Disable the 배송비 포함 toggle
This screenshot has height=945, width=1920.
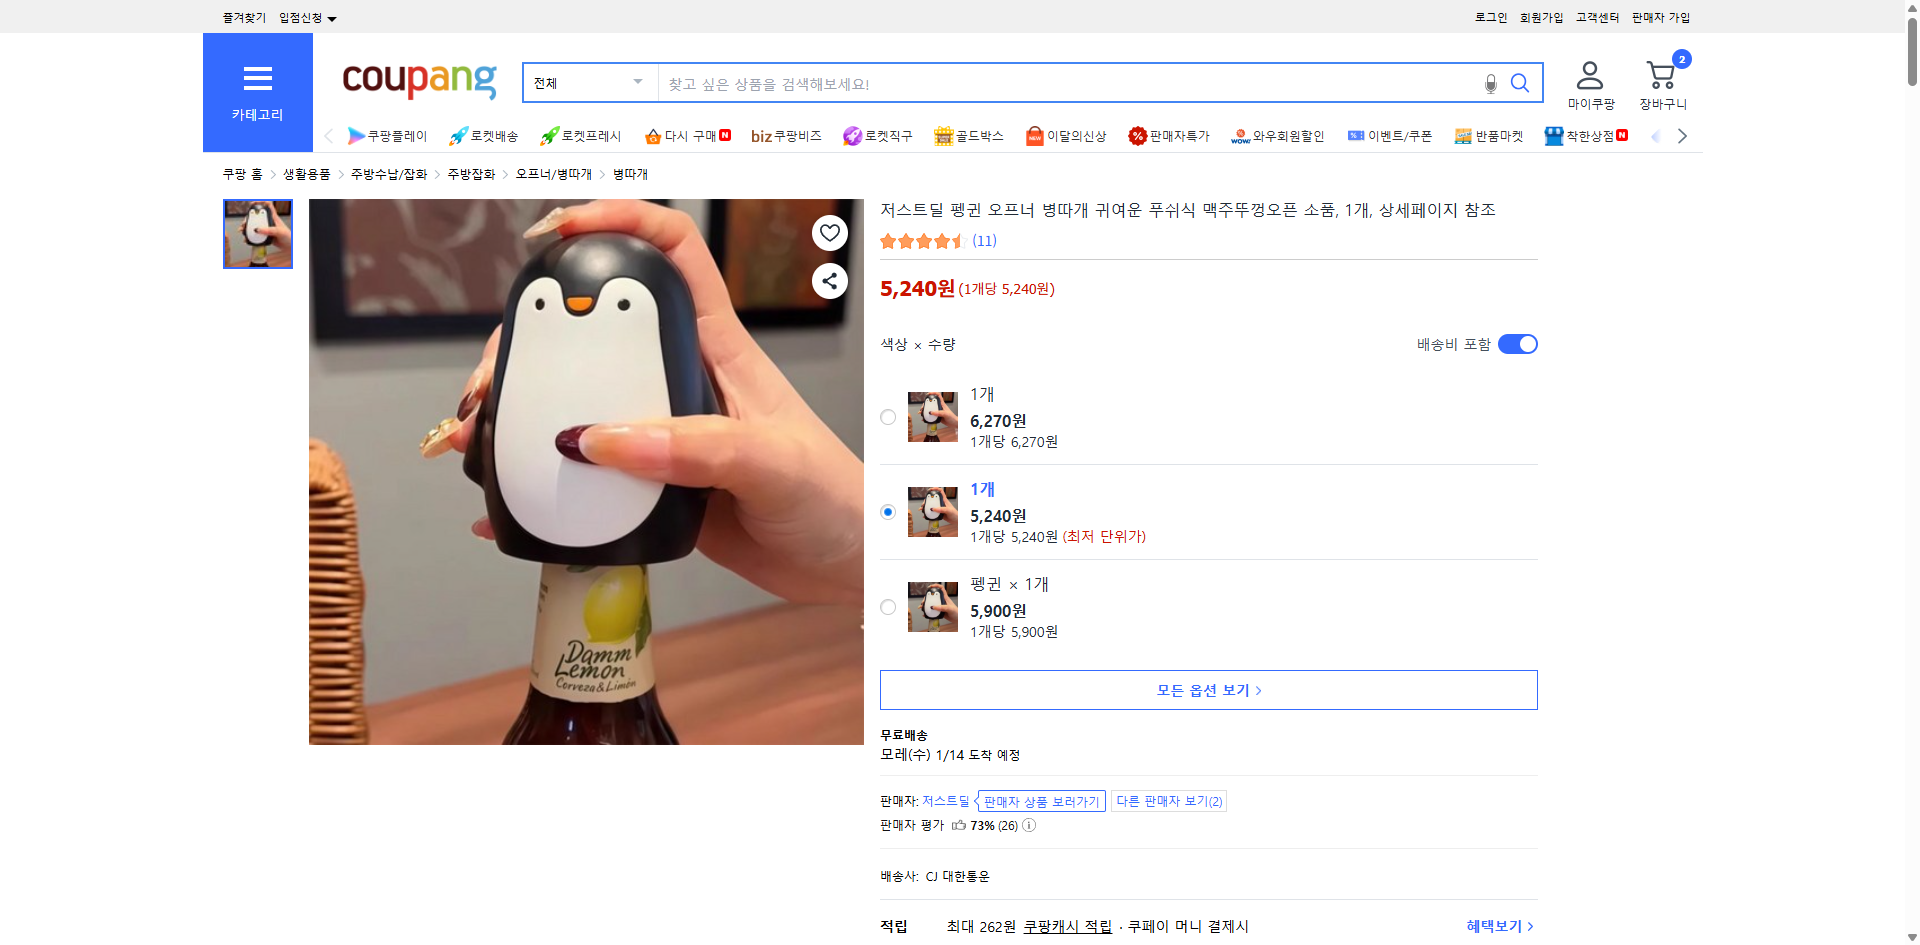[1516, 343]
